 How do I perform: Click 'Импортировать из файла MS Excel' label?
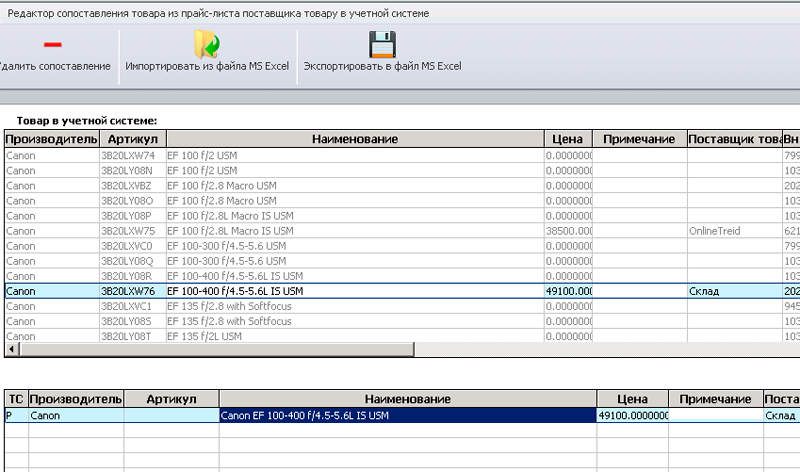point(207,66)
